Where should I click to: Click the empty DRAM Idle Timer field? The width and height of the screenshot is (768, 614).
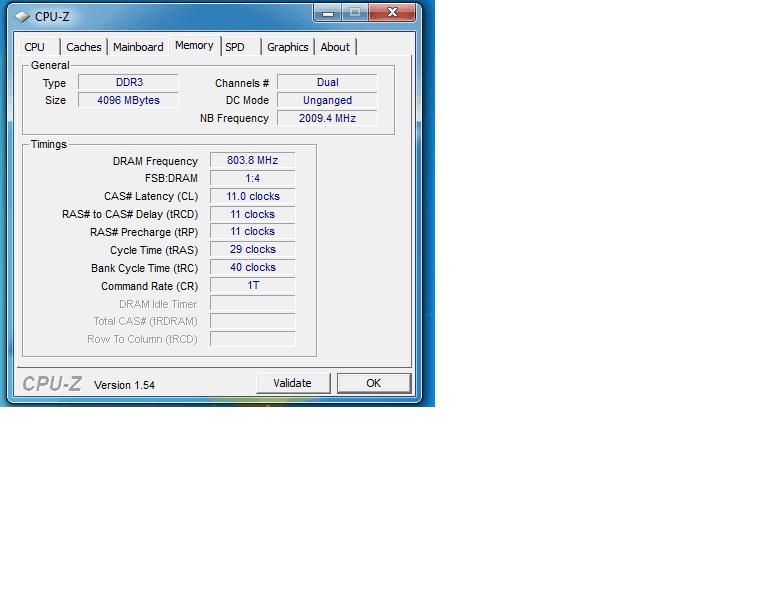253,304
